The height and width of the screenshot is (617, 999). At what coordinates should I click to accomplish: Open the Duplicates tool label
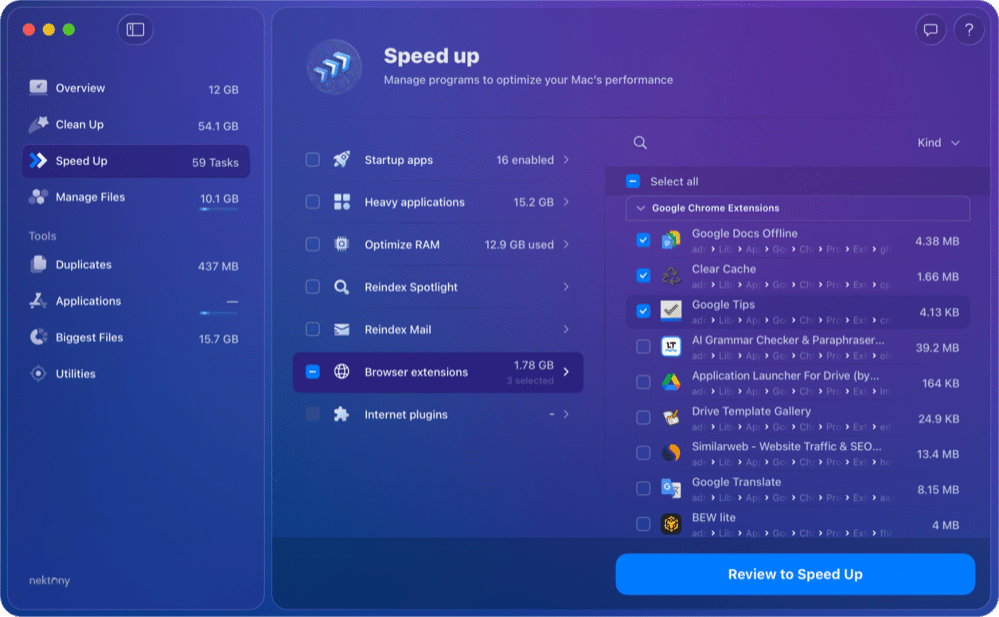click(x=83, y=265)
